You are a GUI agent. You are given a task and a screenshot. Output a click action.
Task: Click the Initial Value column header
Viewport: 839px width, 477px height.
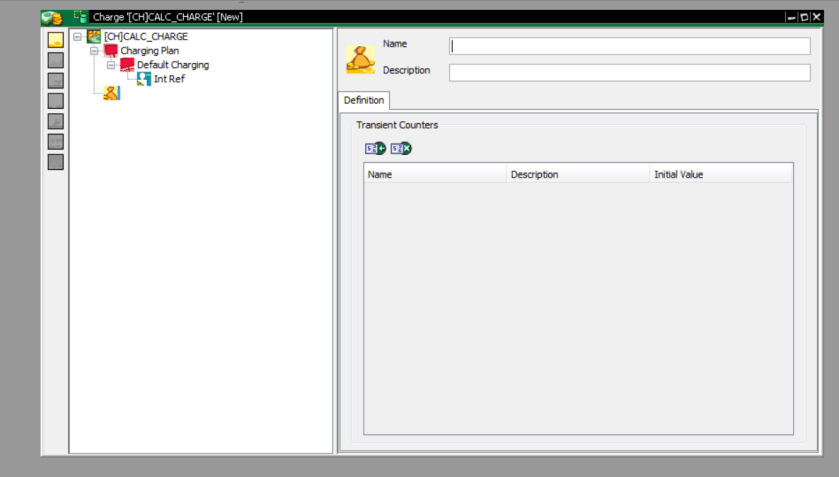coord(721,175)
